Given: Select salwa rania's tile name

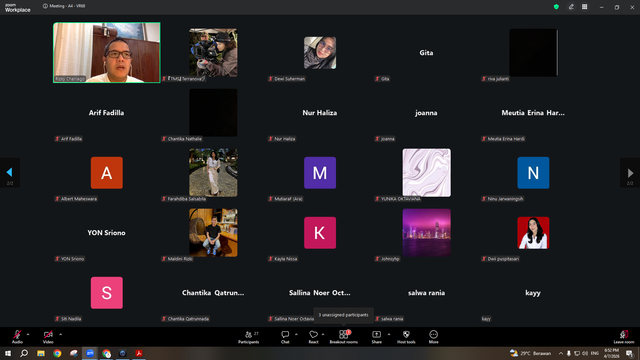Looking at the screenshot, I should pyautogui.click(x=427, y=293).
